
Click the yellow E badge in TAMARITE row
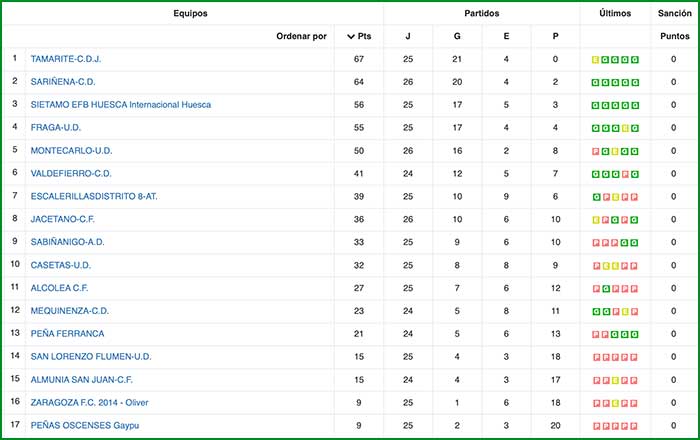coord(596,59)
